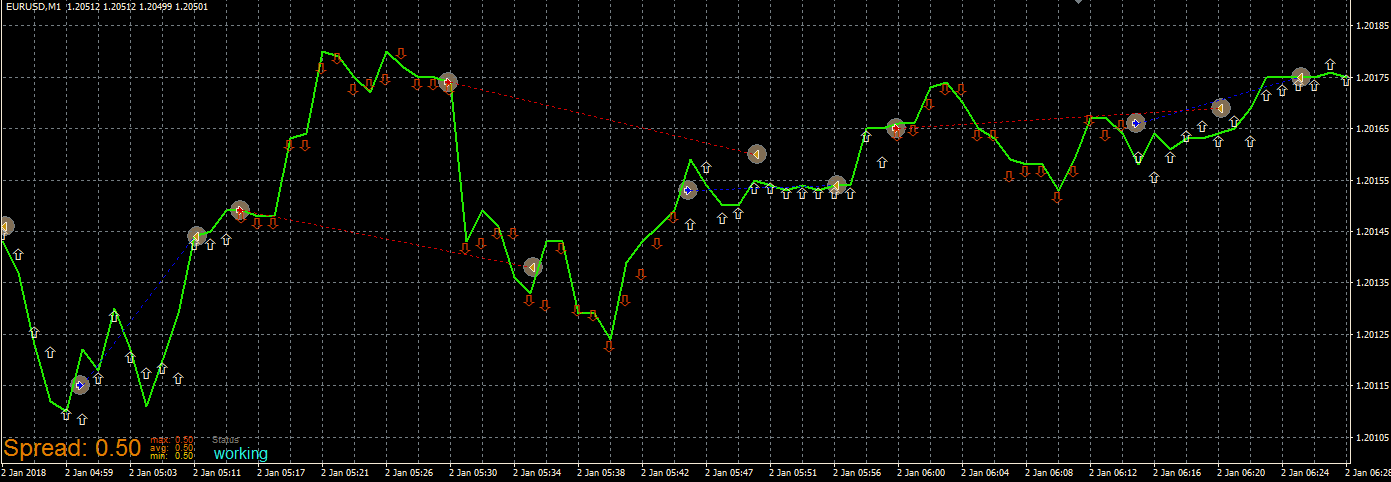
Task: Click the 1.20185 price scale label
Action: click(1371, 26)
